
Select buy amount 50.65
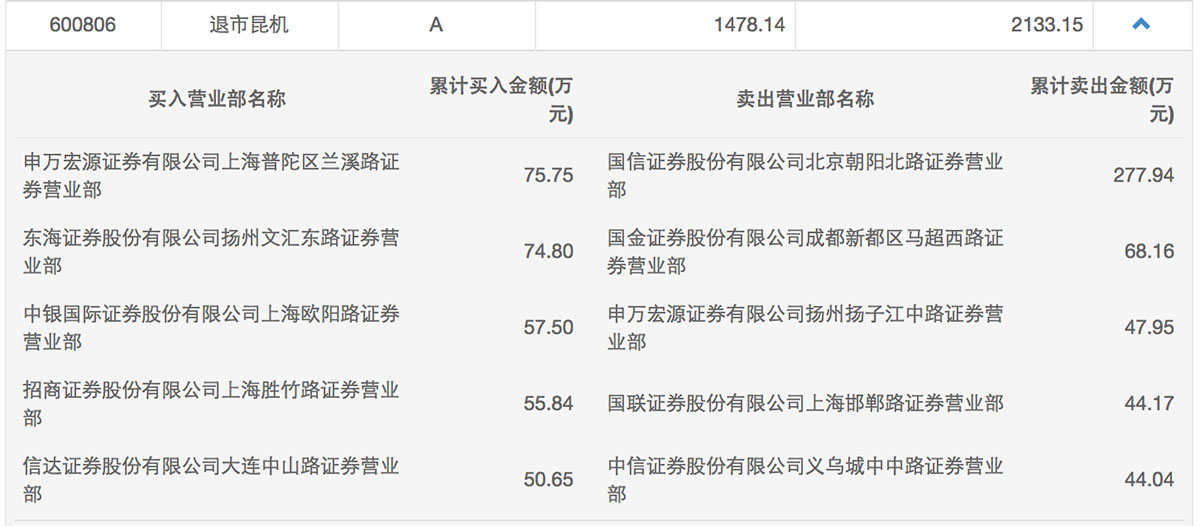(x=549, y=479)
